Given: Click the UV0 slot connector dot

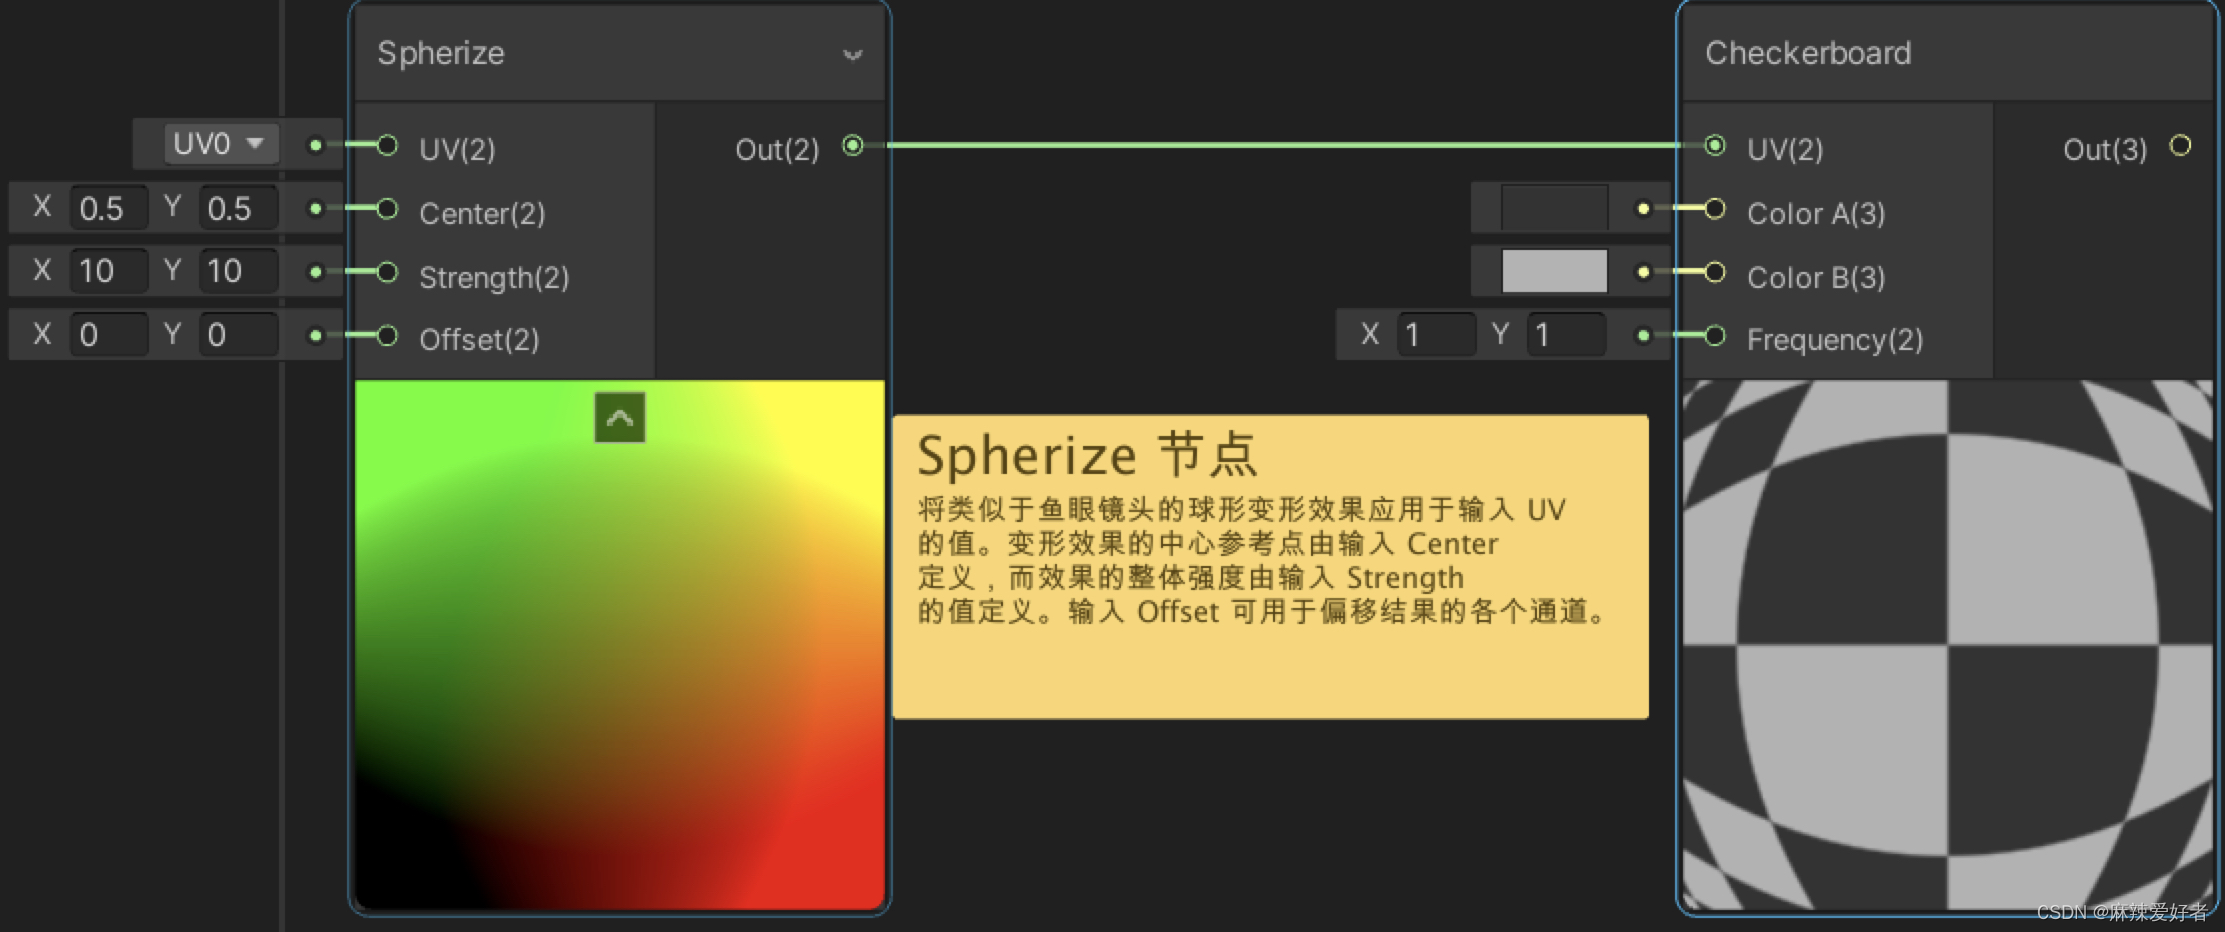Looking at the screenshot, I should coord(315,146).
